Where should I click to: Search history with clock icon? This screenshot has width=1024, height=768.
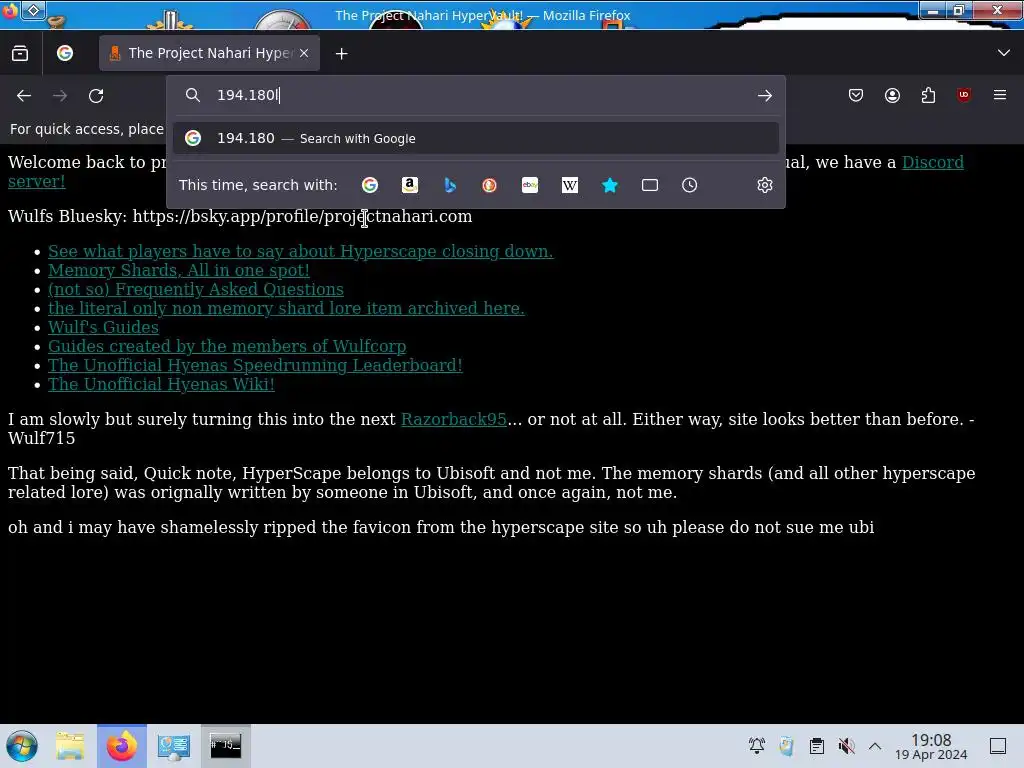coord(690,185)
